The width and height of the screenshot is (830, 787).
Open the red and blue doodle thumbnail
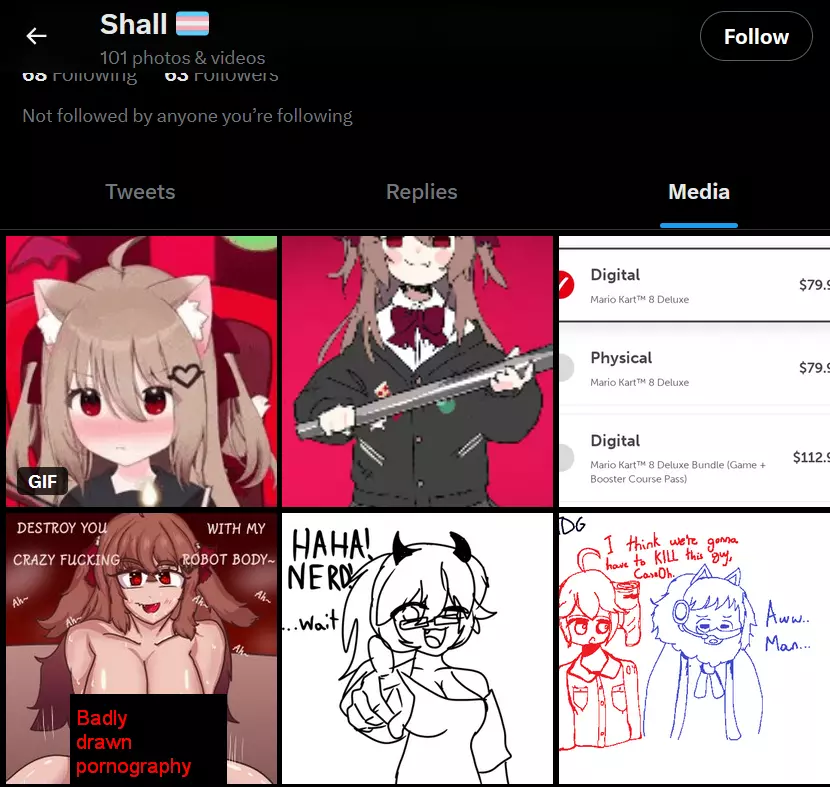(x=694, y=648)
